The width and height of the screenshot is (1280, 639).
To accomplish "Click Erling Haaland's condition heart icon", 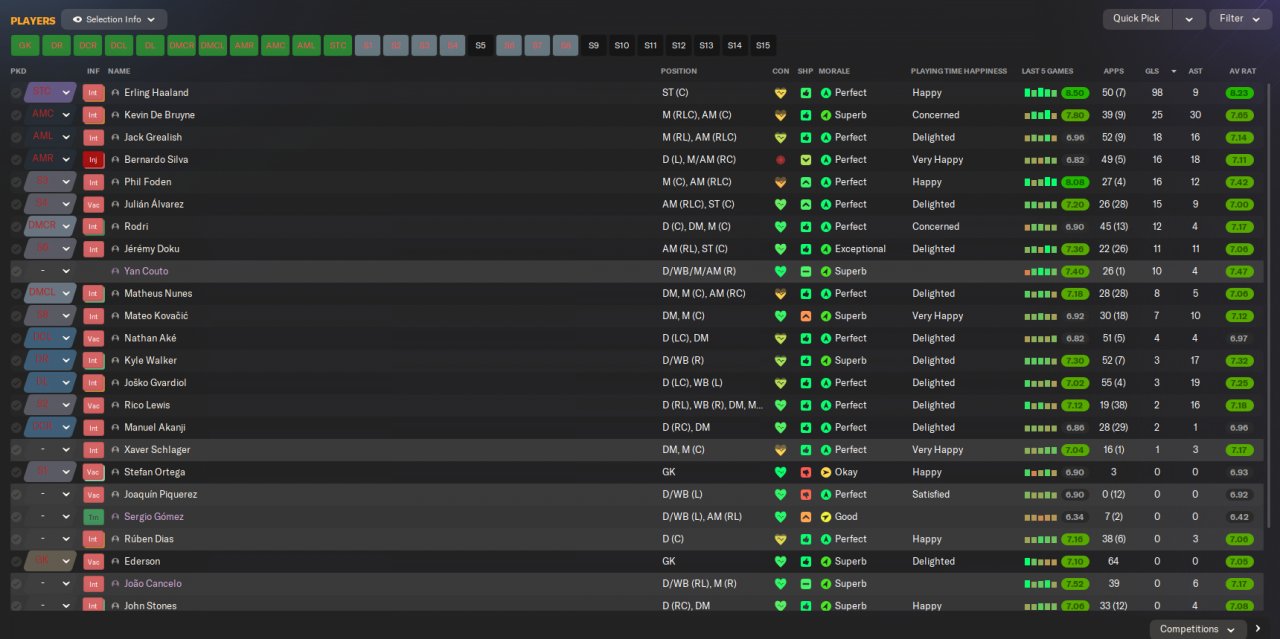I will click(781, 93).
